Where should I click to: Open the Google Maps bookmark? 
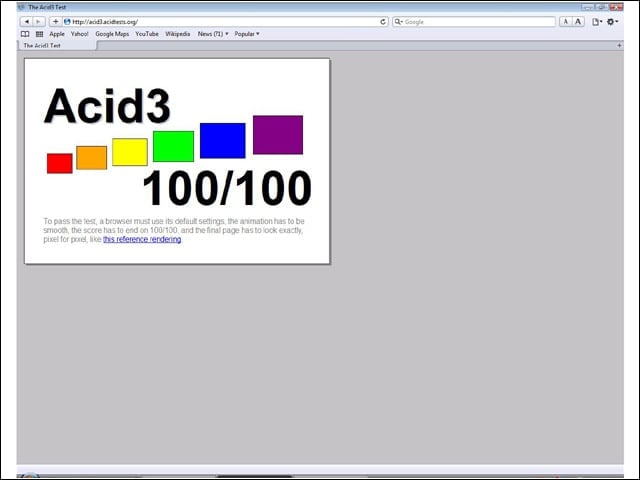point(112,34)
